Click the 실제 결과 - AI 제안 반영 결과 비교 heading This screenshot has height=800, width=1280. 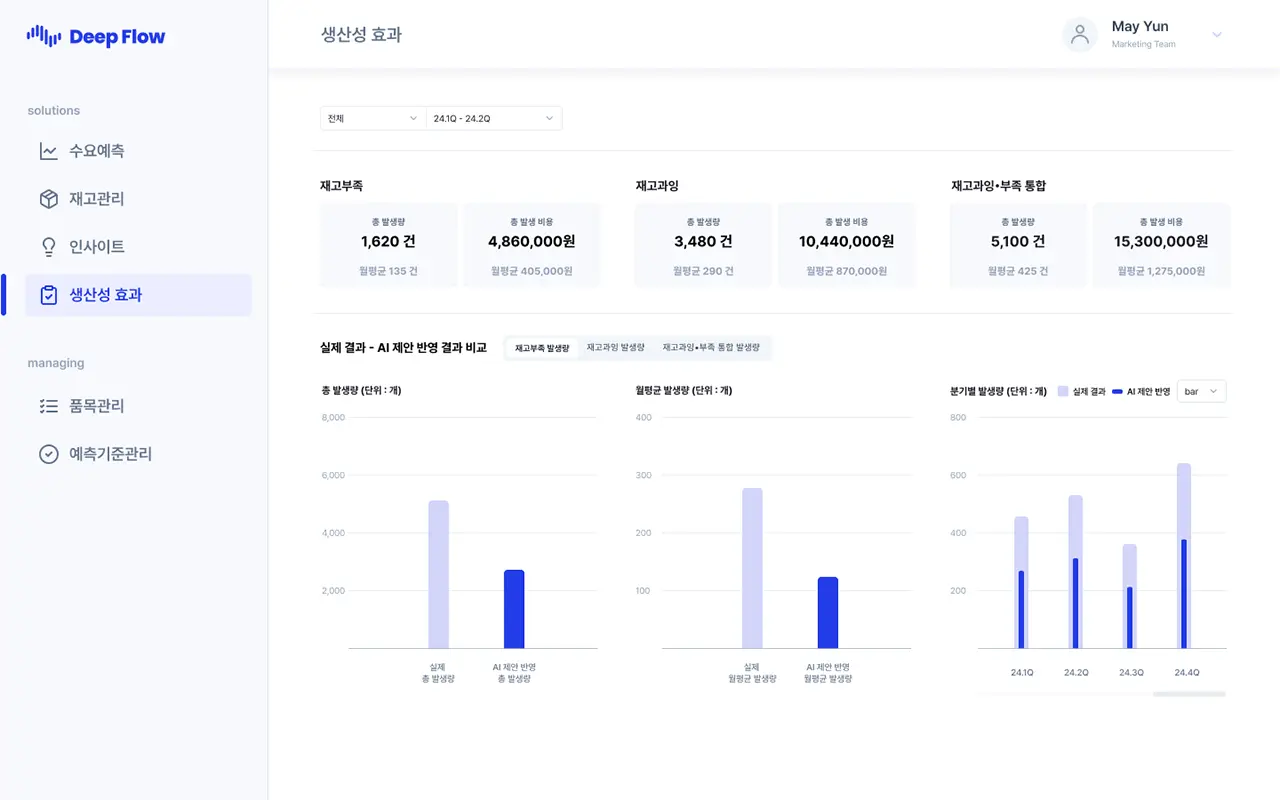click(403, 348)
